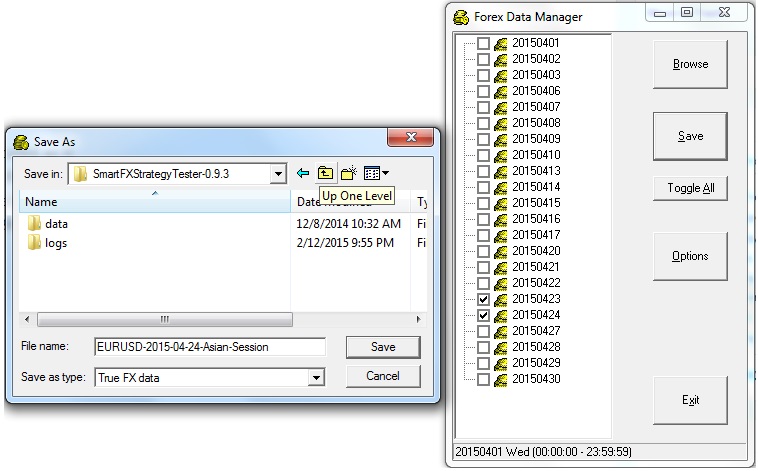Click the data icon beside 20150414
758x471 pixels.
tap(501, 187)
